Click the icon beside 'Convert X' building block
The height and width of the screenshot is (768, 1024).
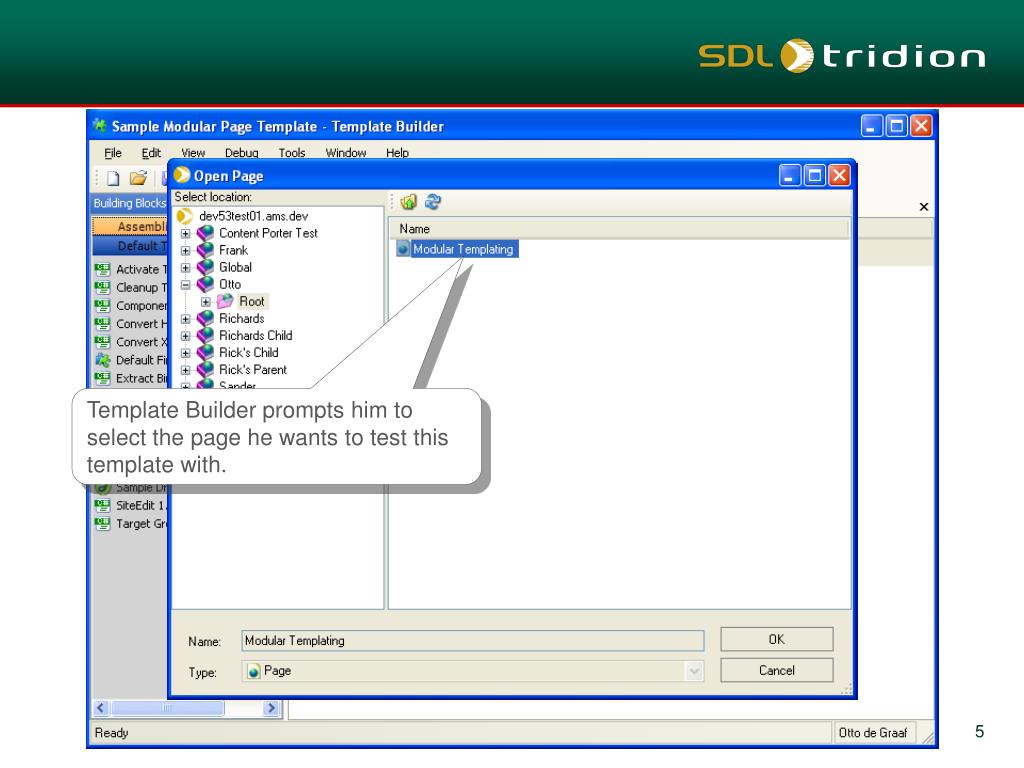(103, 342)
